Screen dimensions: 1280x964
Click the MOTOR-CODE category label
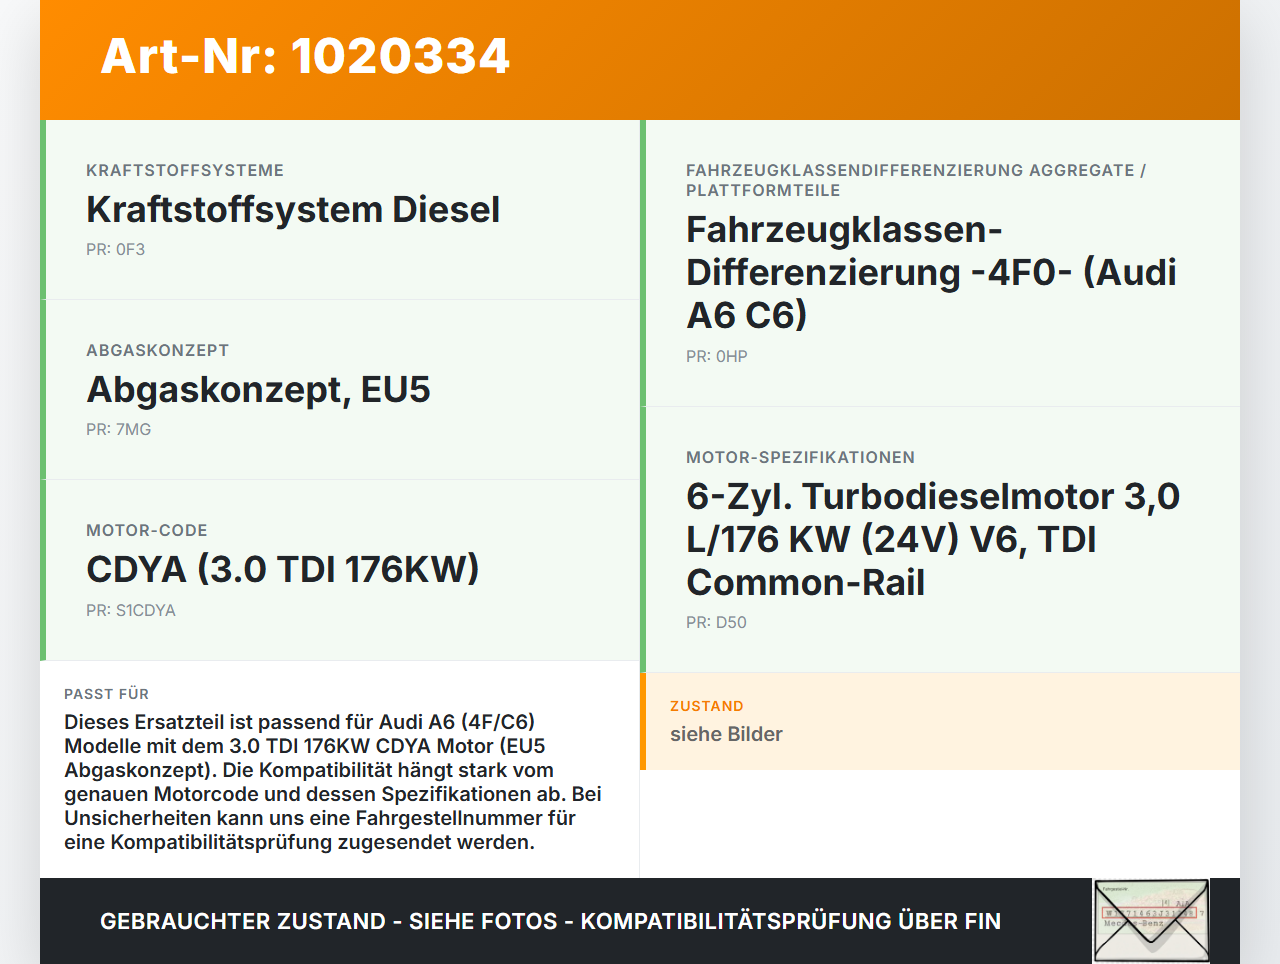[x=147, y=530]
